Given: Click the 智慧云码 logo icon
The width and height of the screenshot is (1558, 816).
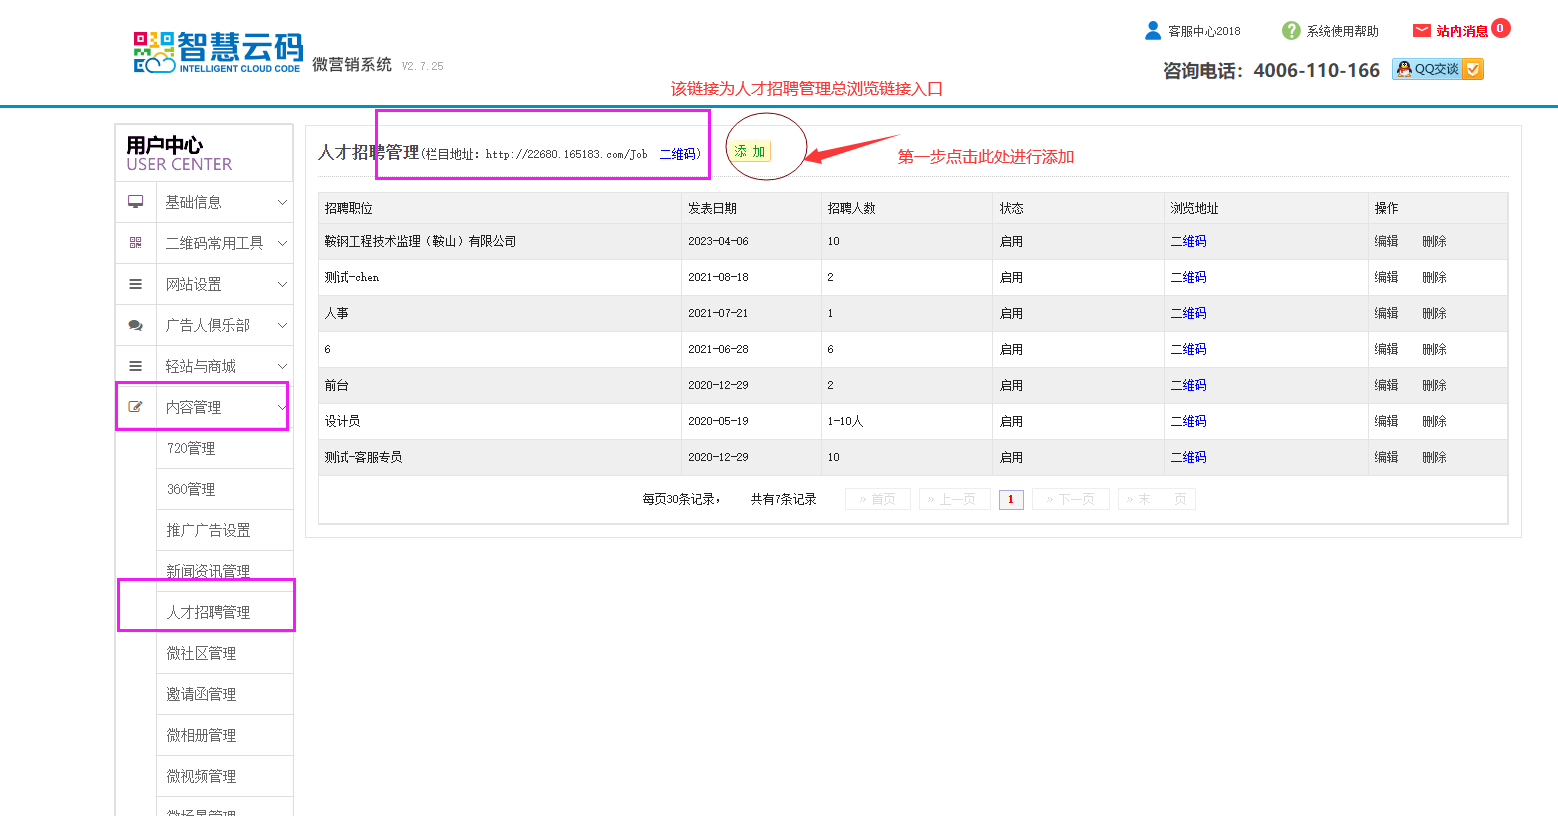Looking at the screenshot, I should point(154,52).
